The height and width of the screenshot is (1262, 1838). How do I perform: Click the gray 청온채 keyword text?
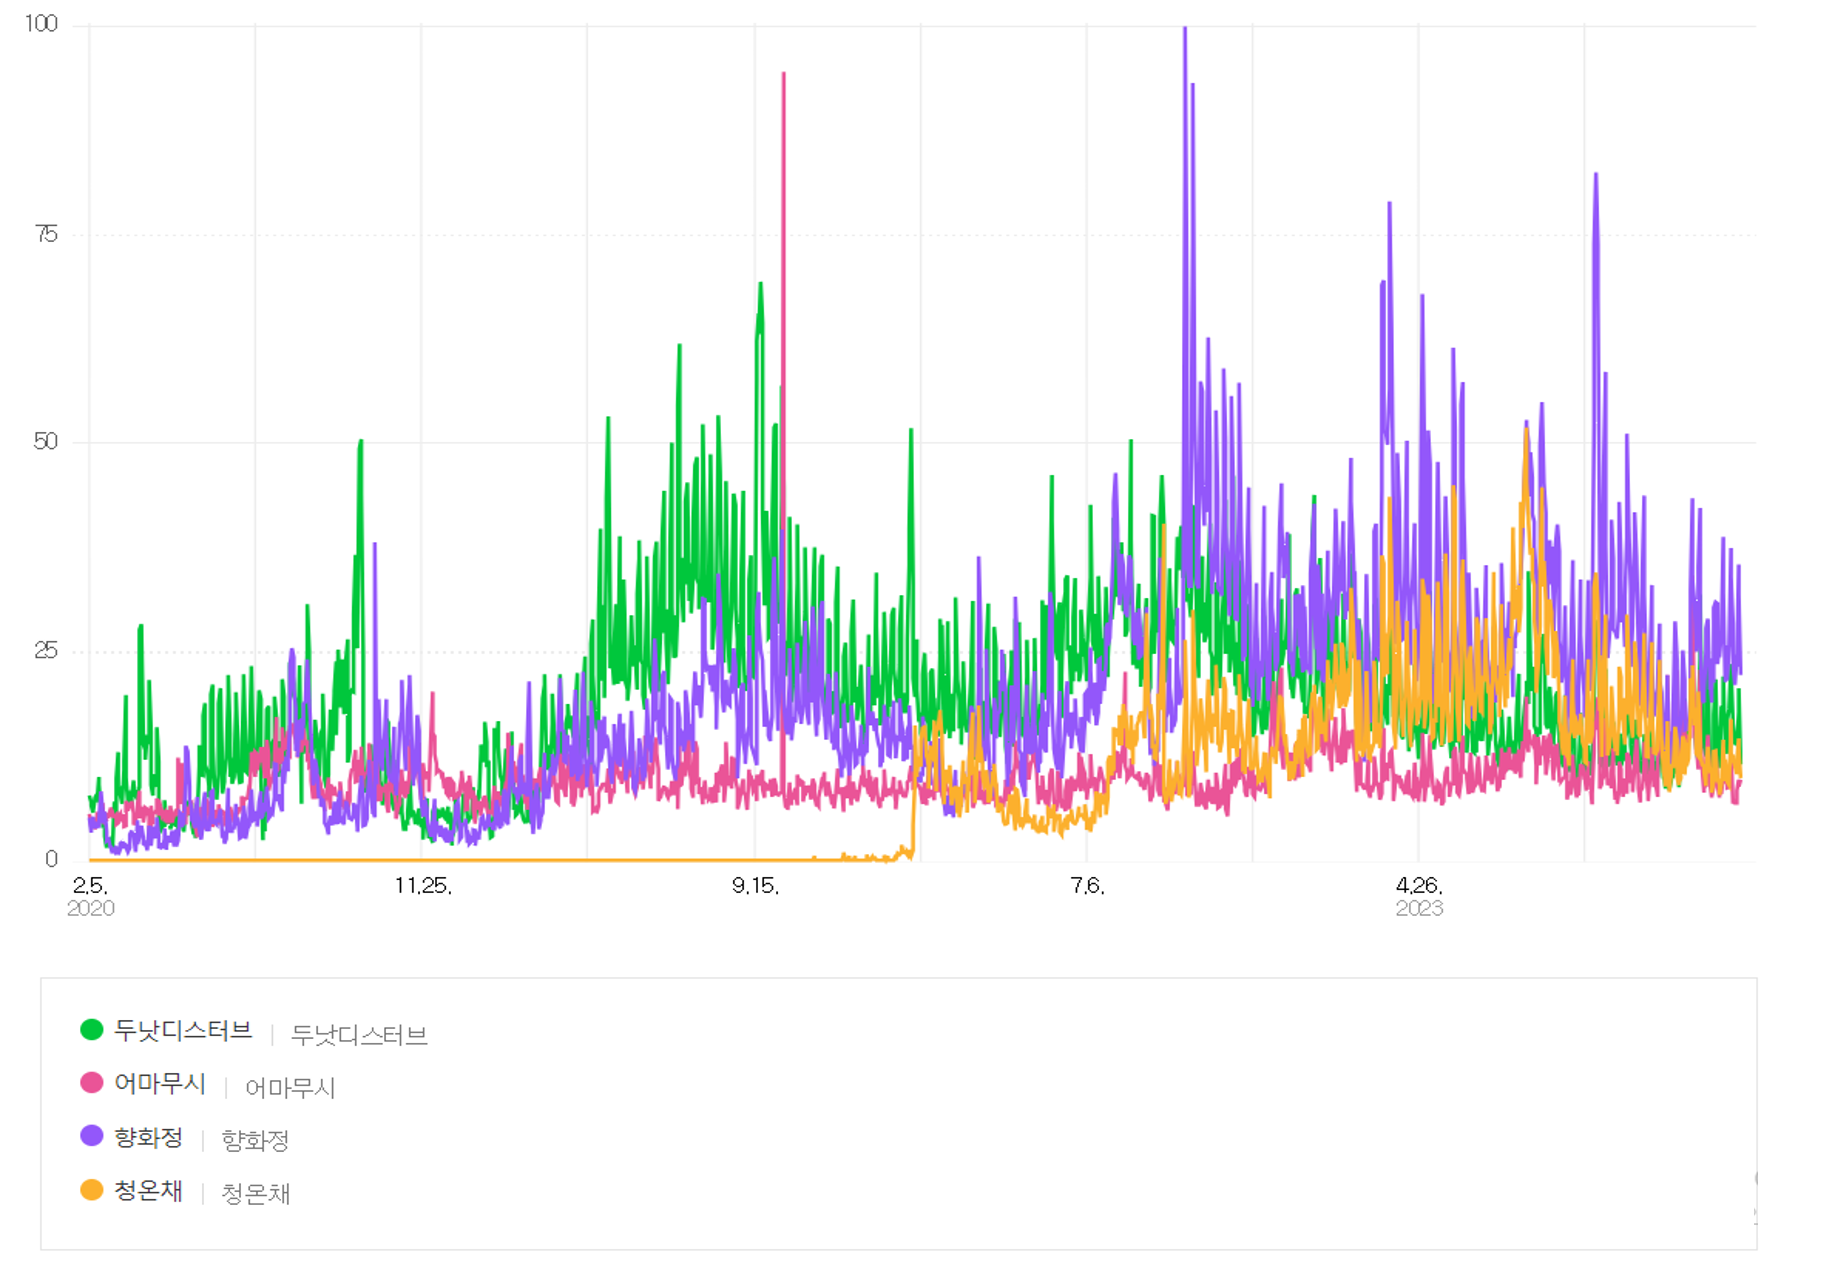click(255, 1194)
